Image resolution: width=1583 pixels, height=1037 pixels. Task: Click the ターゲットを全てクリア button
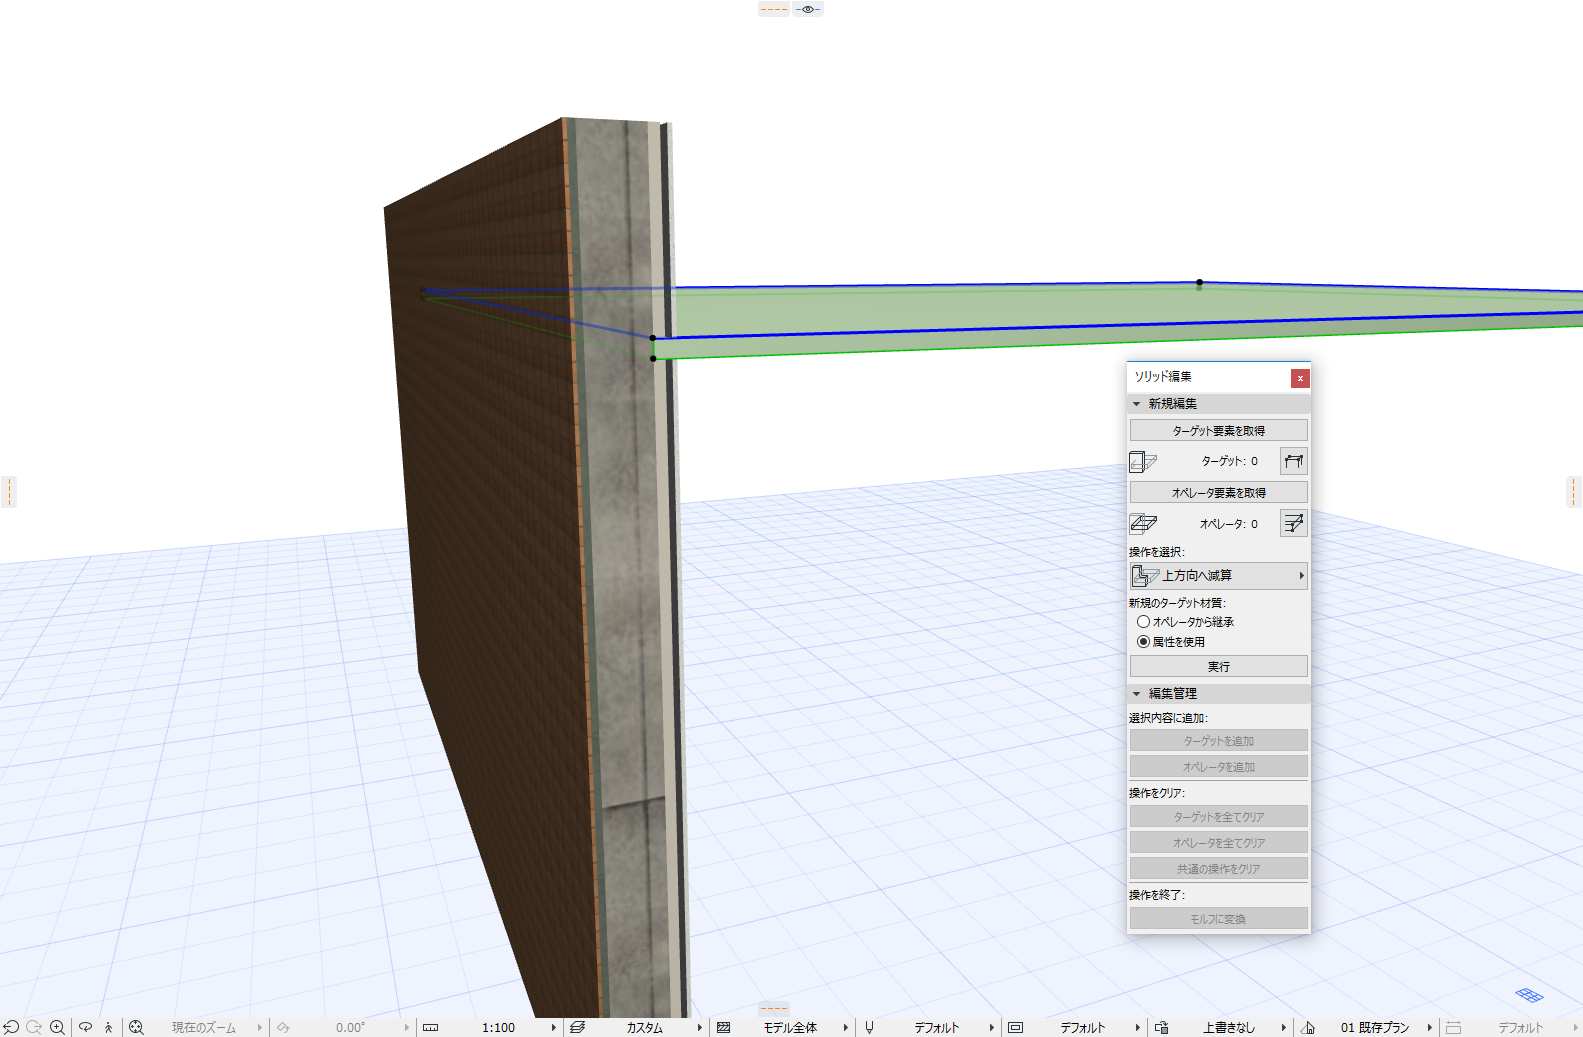point(1218,817)
